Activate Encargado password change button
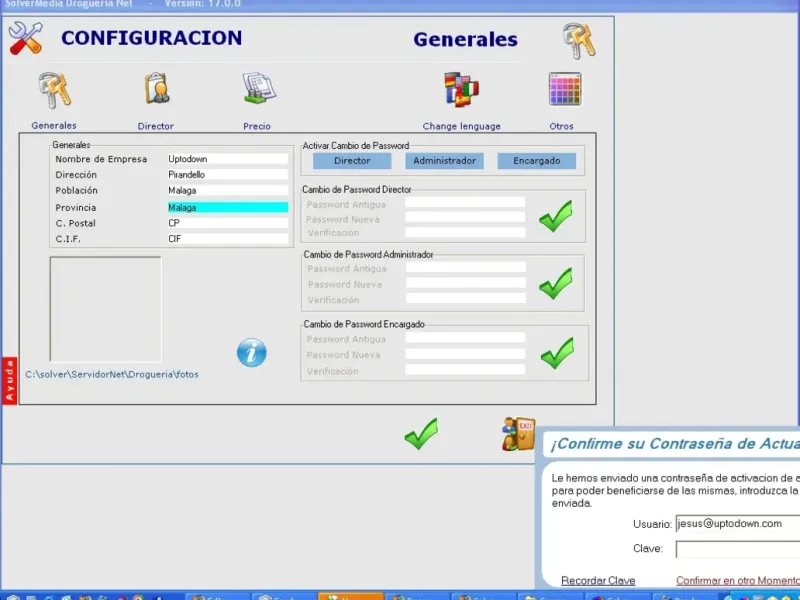This screenshot has width=800, height=600. click(537, 161)
